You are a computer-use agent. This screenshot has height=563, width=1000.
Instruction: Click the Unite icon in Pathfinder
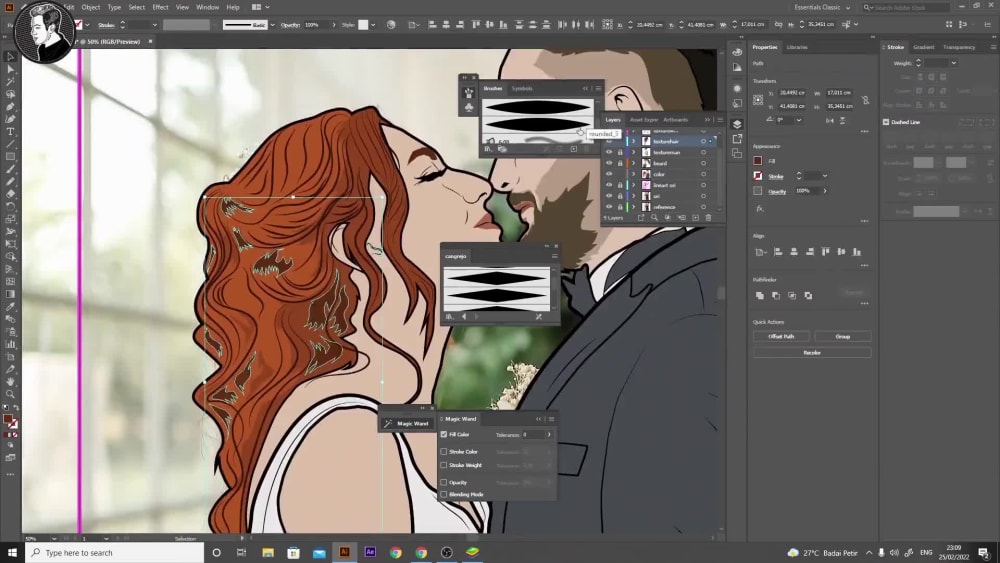click(760, 295)
